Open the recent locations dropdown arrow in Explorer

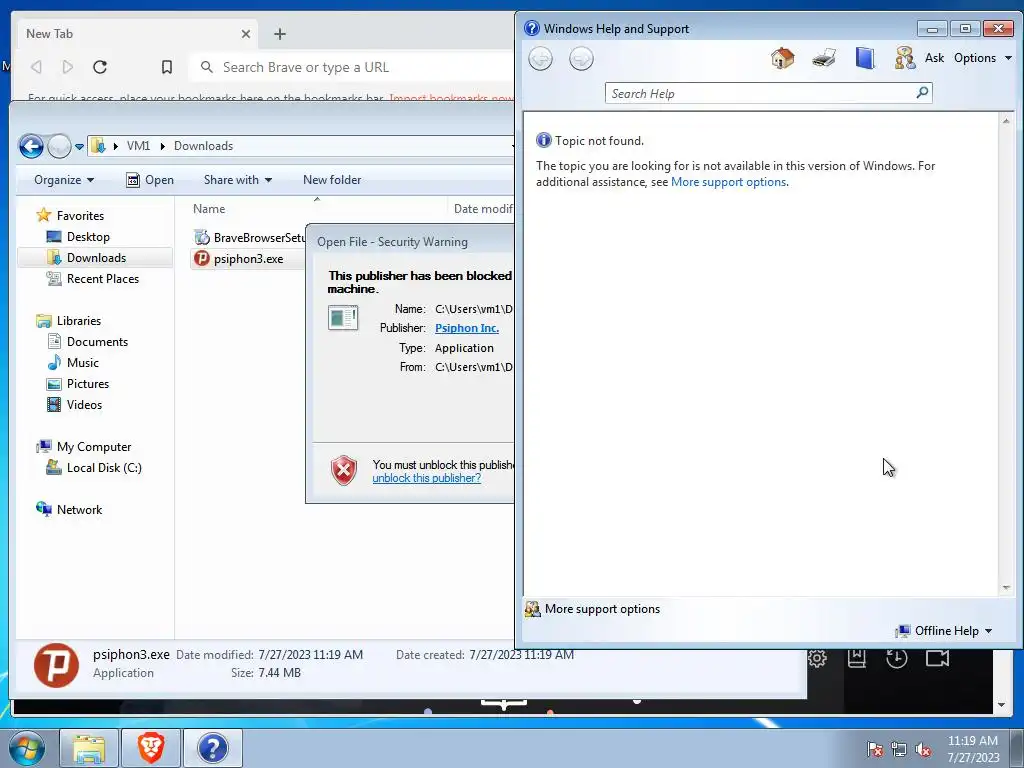coord(79,146)
